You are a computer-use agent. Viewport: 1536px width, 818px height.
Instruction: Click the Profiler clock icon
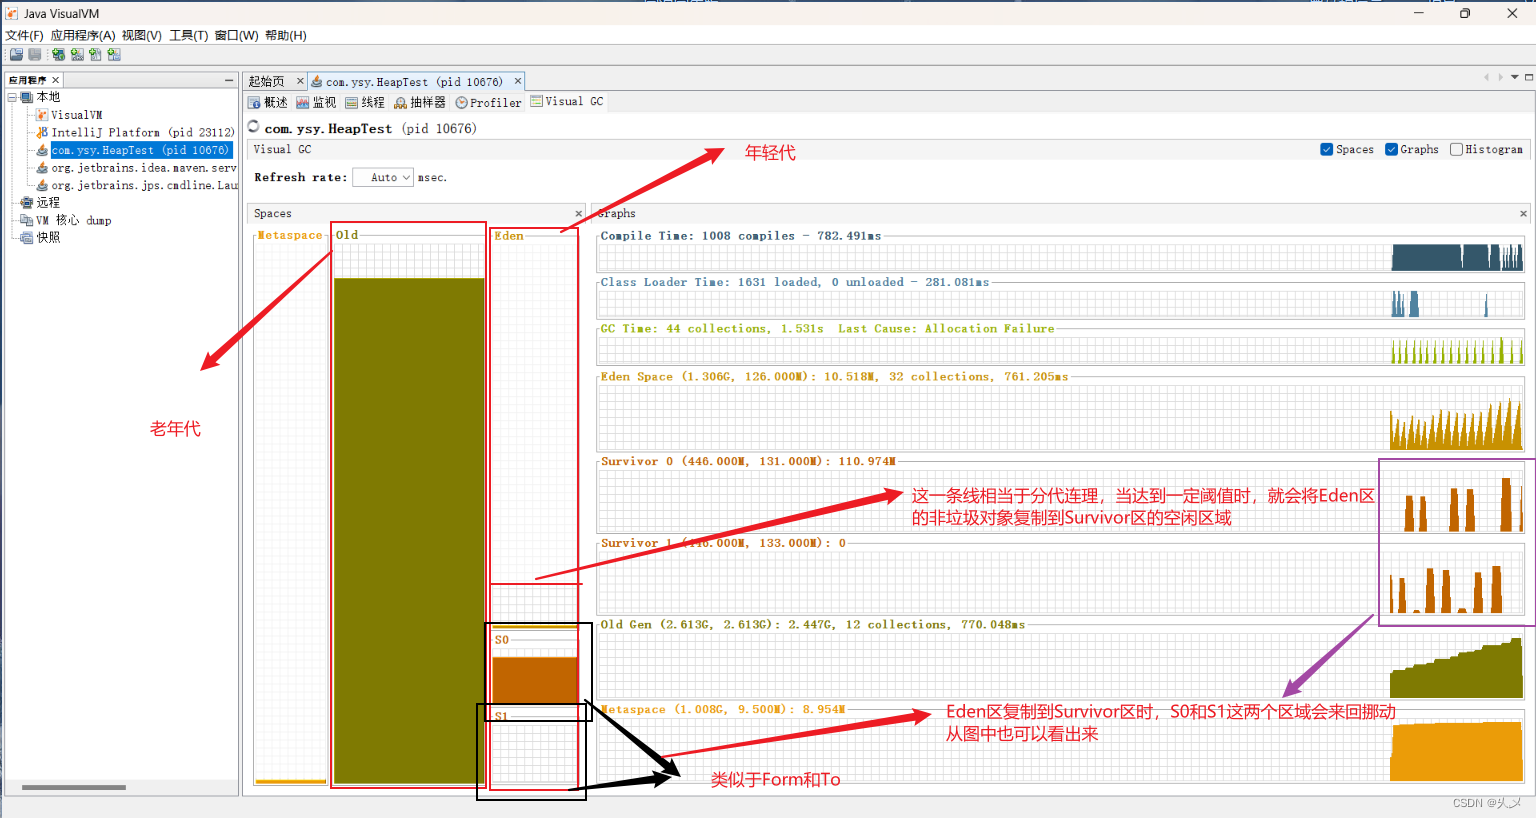tap(461, 102)
